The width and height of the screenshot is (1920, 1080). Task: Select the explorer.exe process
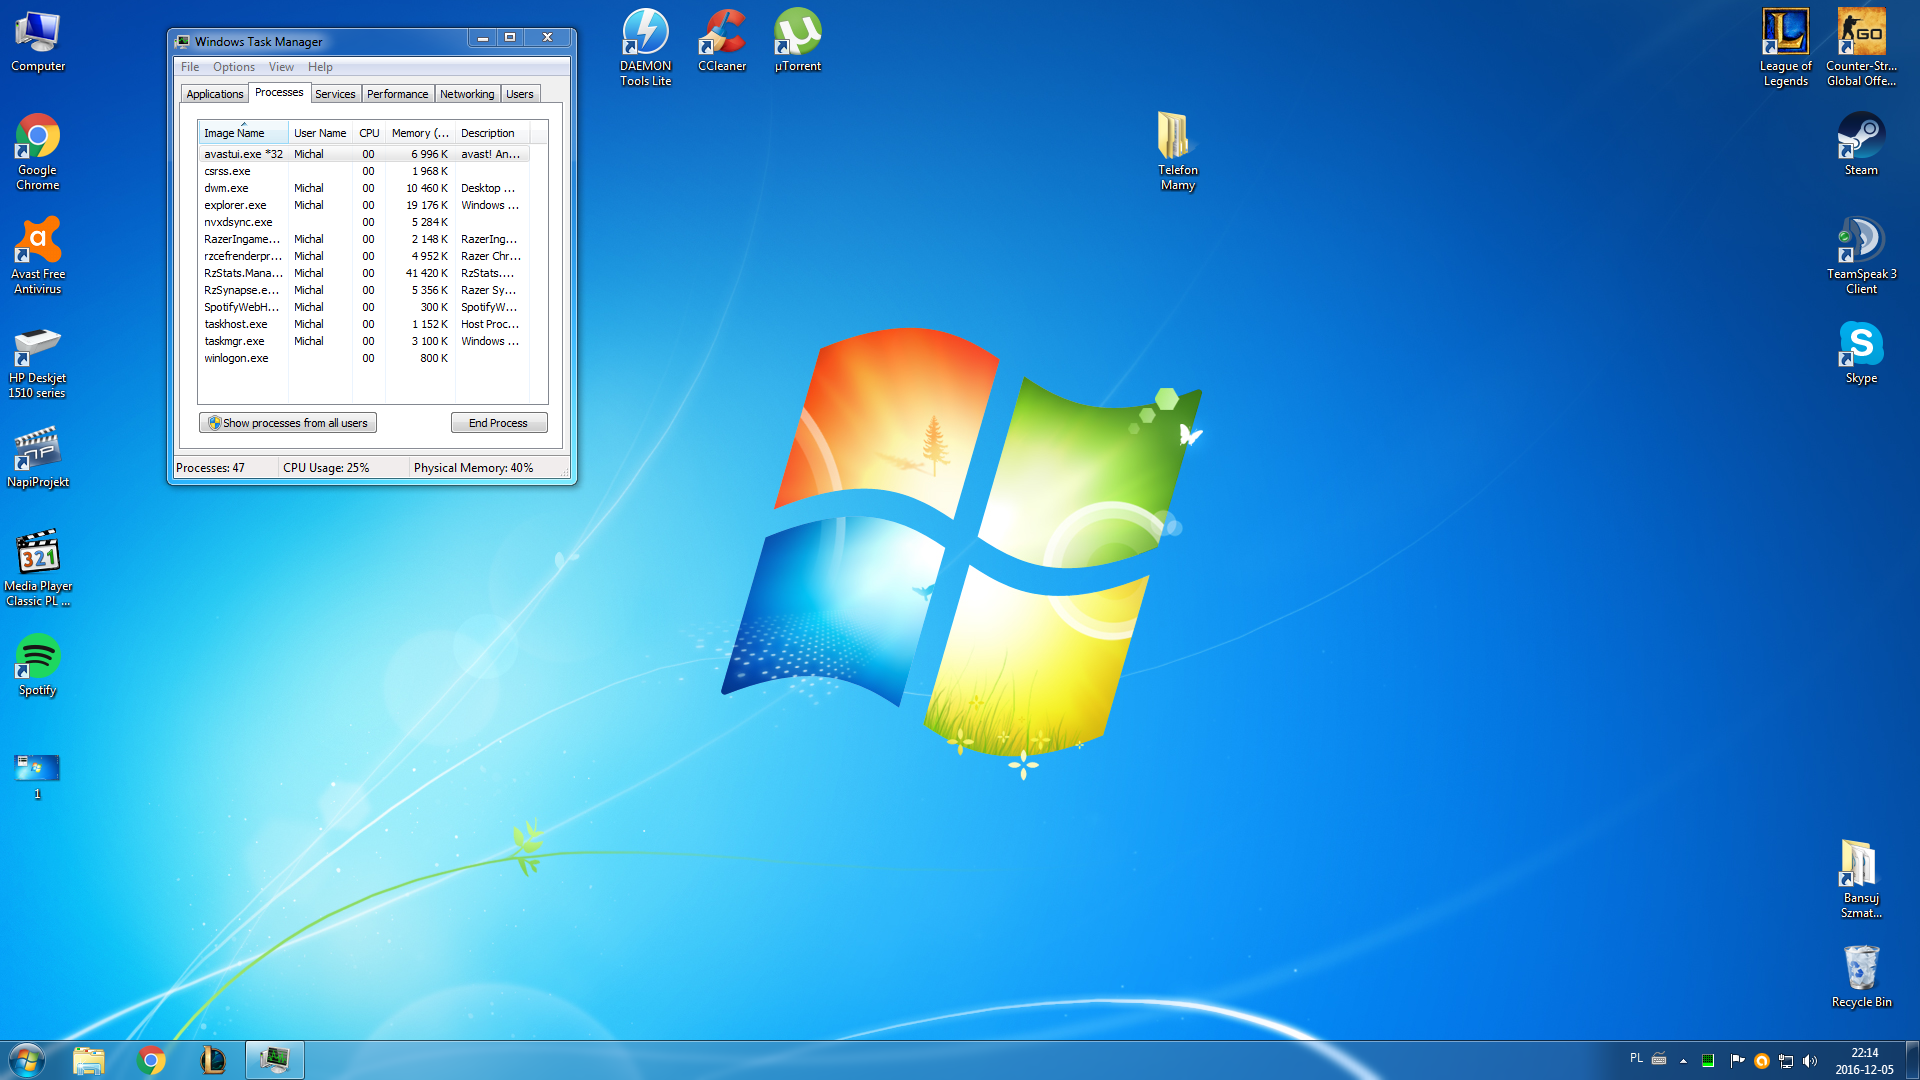(x=364, y=205)
